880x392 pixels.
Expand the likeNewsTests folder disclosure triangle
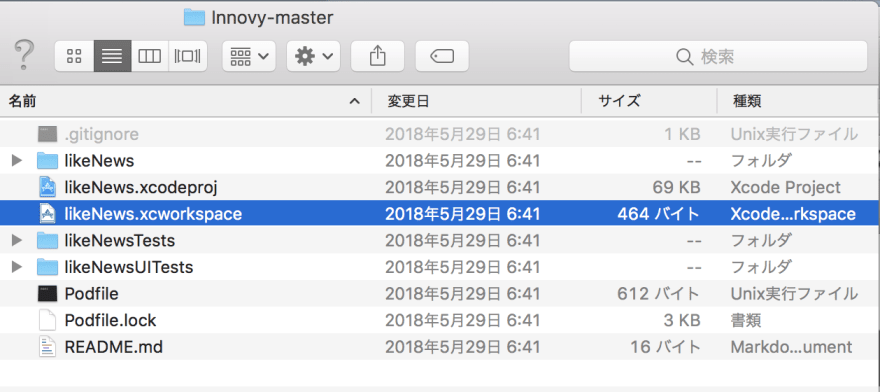(17, 240)
